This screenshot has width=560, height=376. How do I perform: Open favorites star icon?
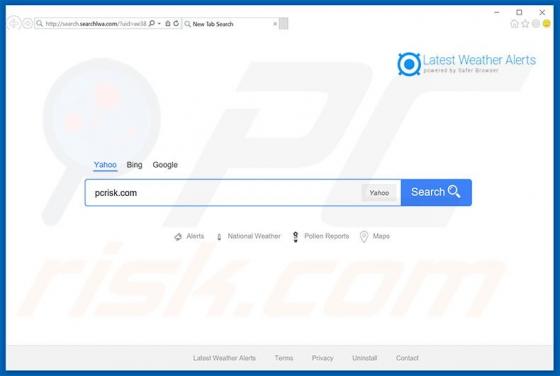(x=525, y=24)
